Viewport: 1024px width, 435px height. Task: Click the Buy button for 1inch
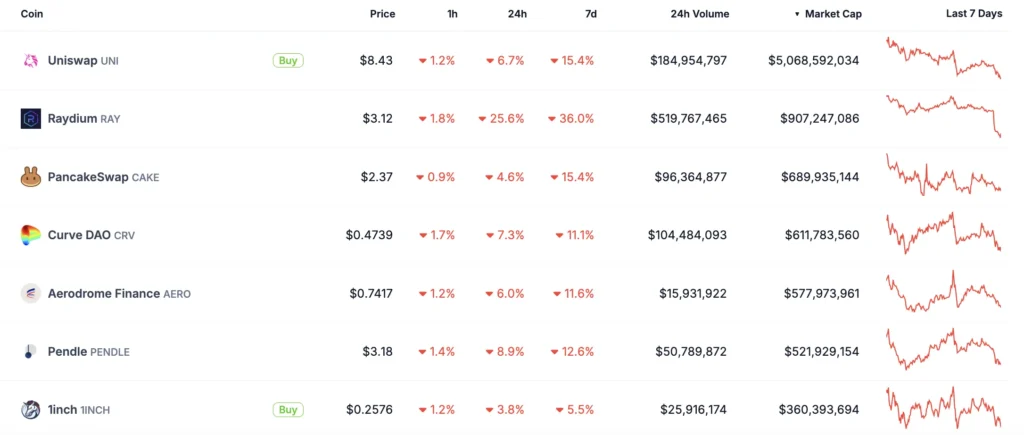pyautogui.click(x=288, y=410)
